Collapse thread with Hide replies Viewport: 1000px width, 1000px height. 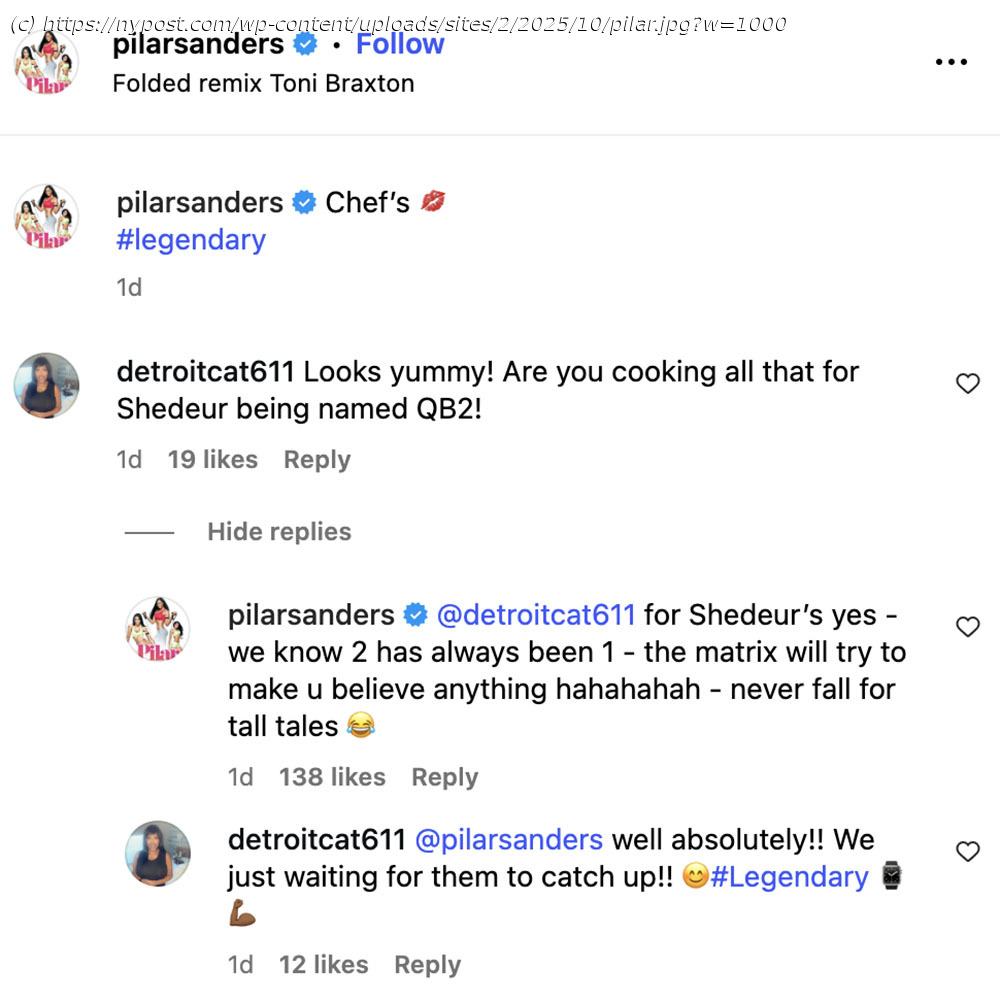coord(279,532)
